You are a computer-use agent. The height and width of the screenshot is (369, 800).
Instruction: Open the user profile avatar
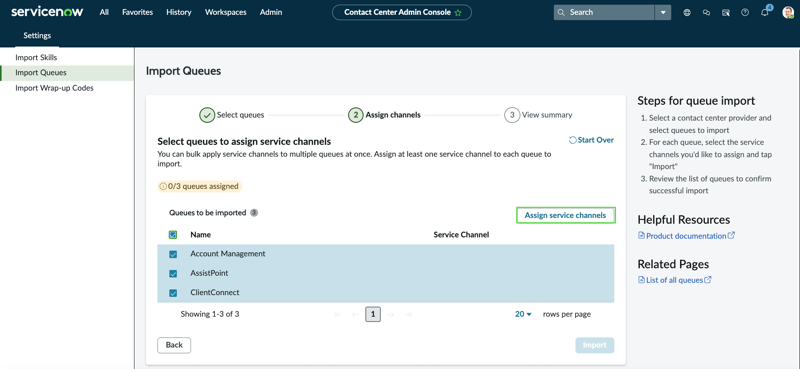click(x=788, y=13)
